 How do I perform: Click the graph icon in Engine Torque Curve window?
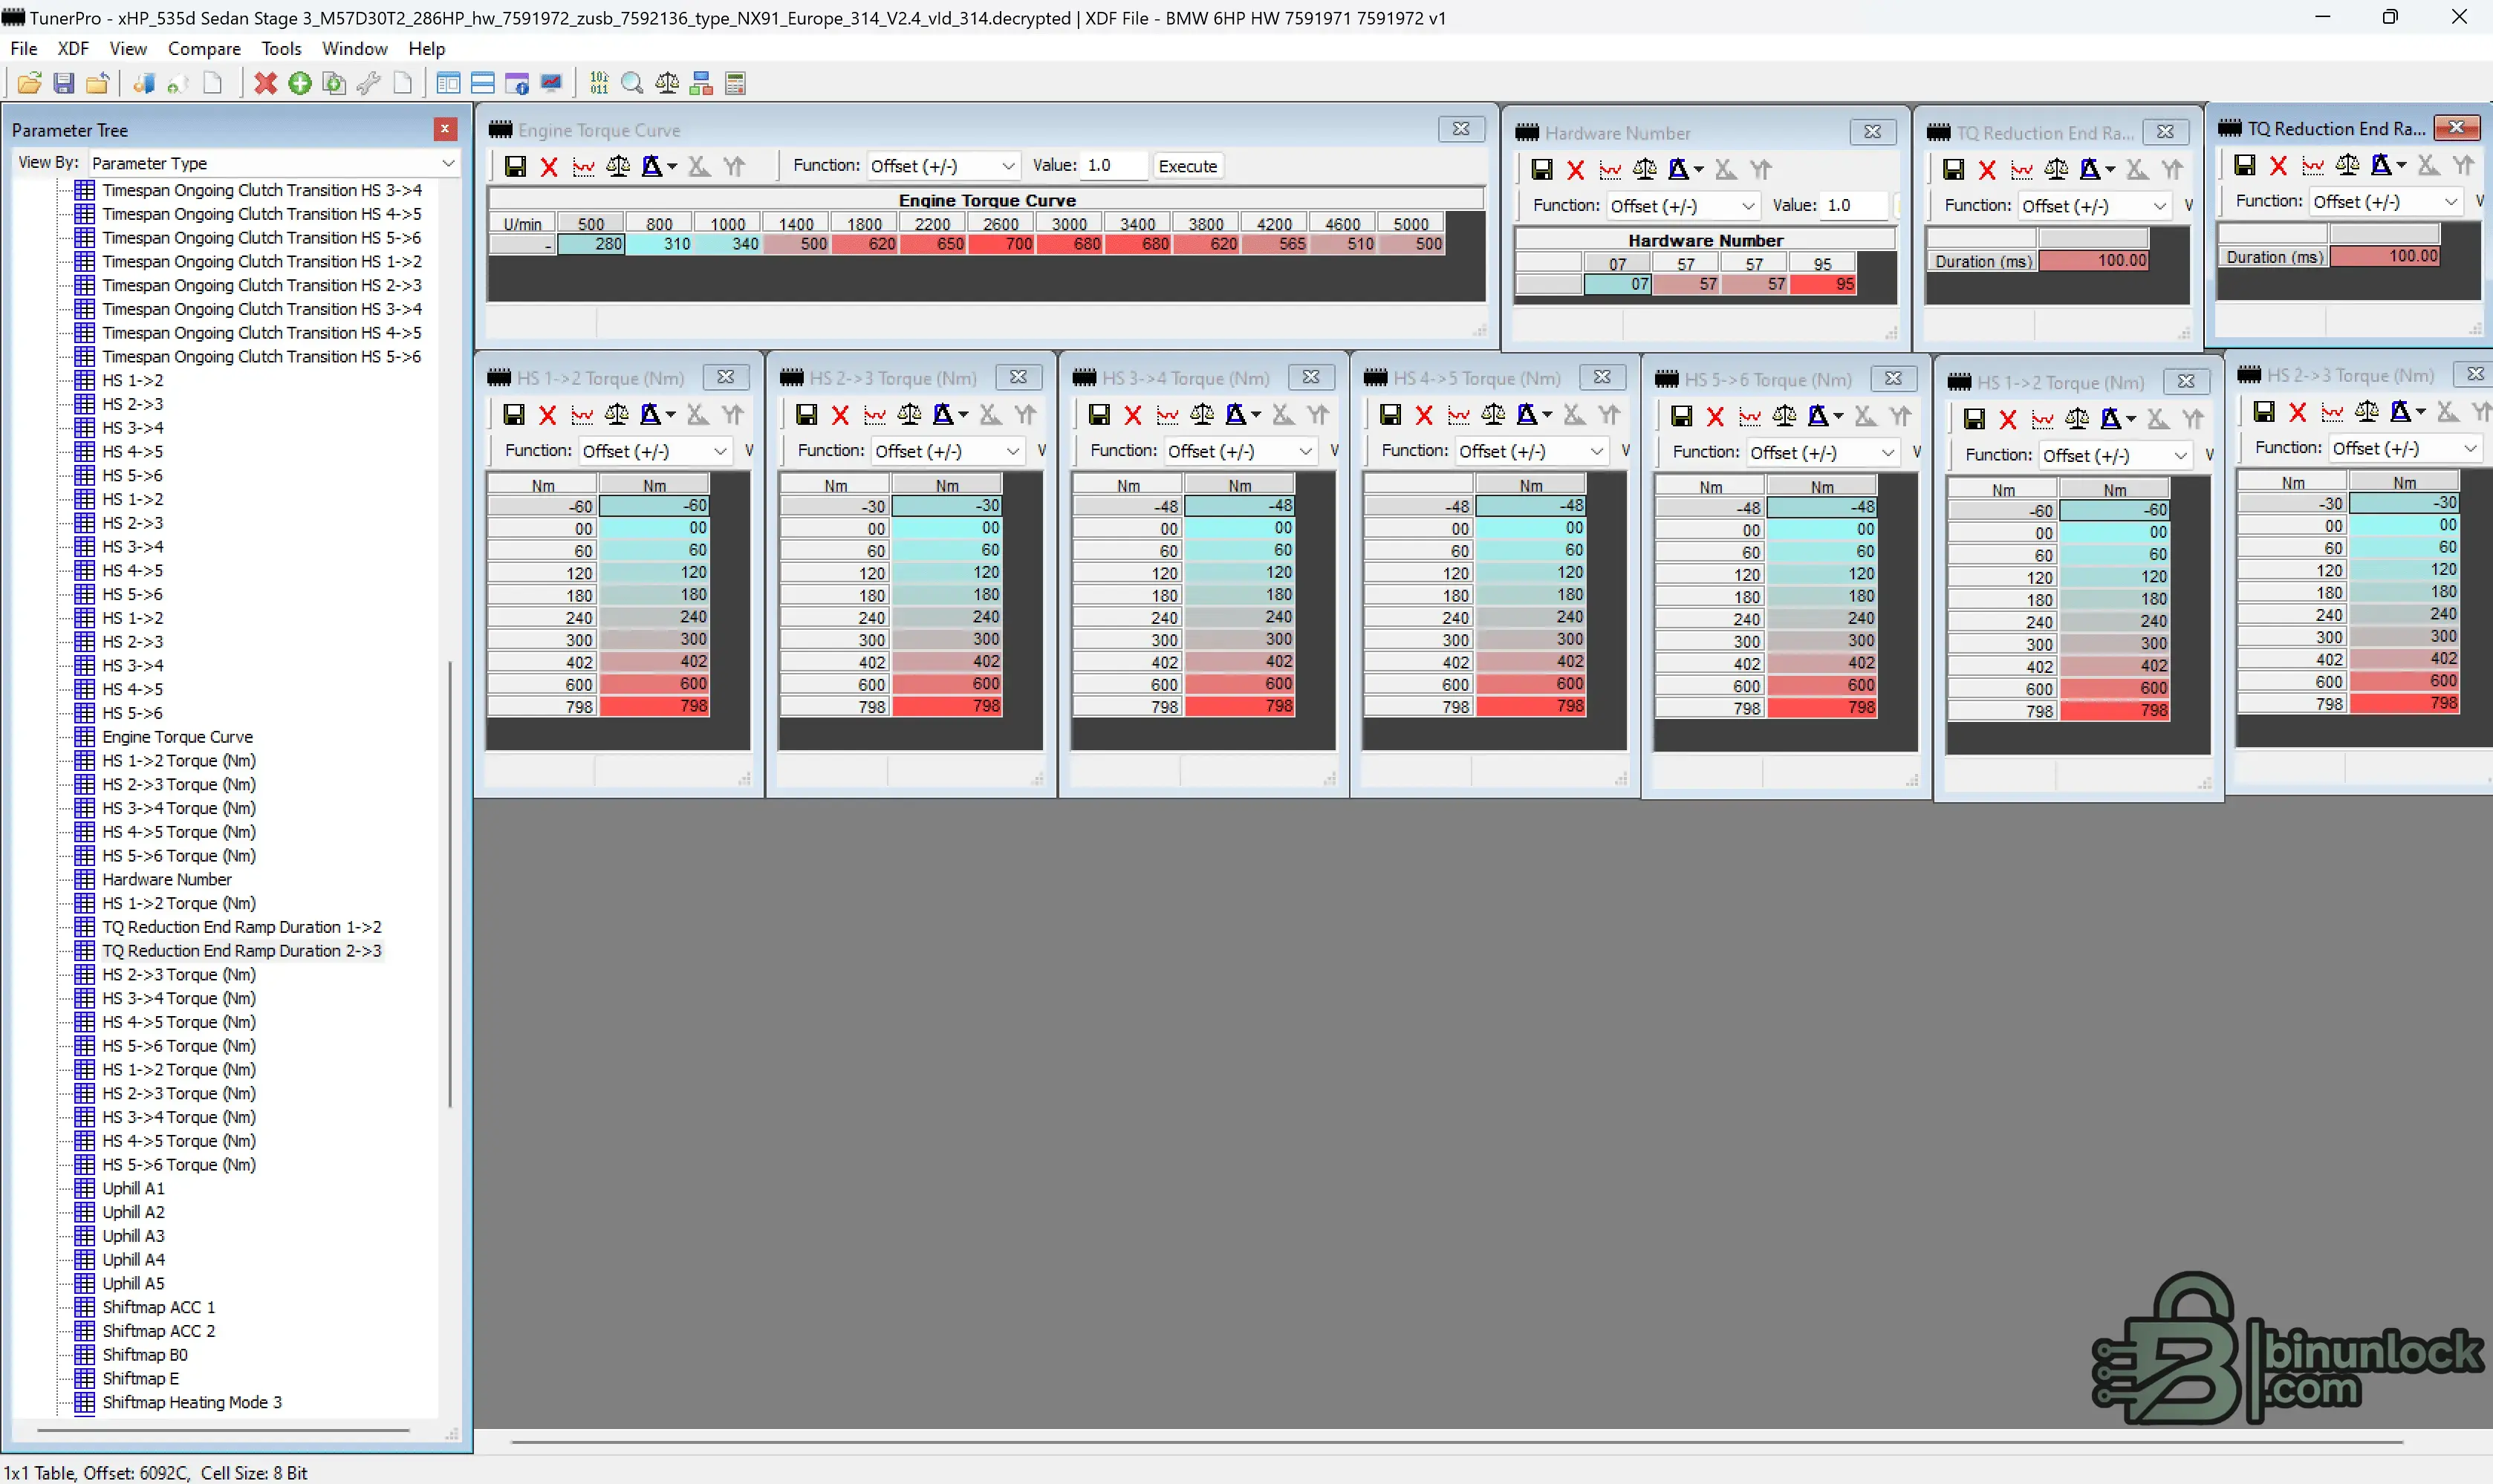[x=583, y=166]
